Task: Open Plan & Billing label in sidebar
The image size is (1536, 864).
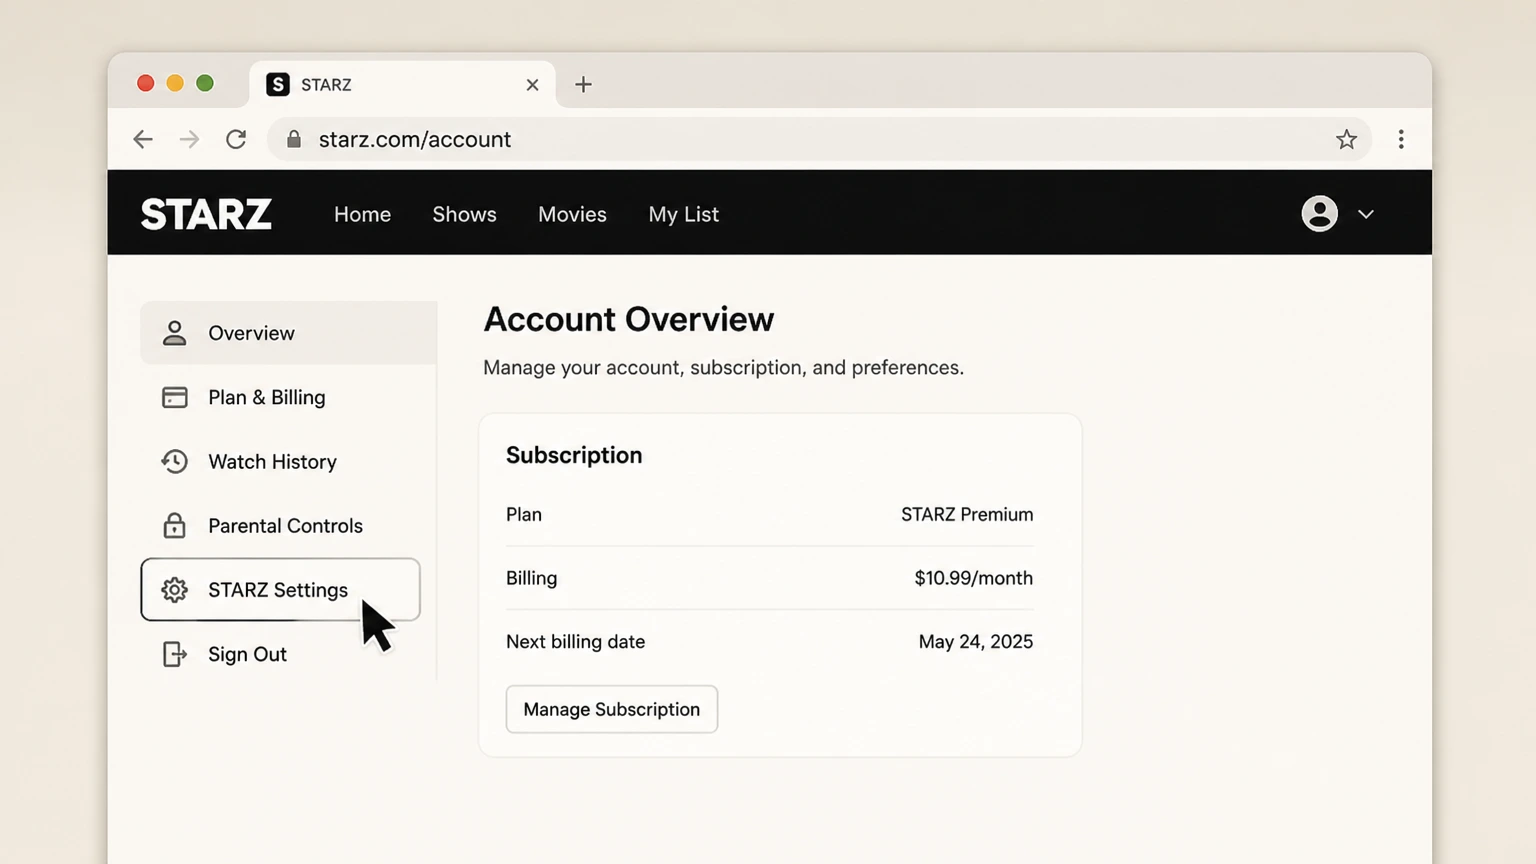Action: 267,397
